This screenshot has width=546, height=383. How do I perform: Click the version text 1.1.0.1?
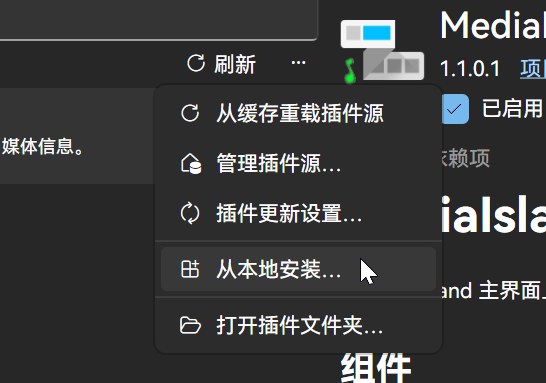click(470, 69)
